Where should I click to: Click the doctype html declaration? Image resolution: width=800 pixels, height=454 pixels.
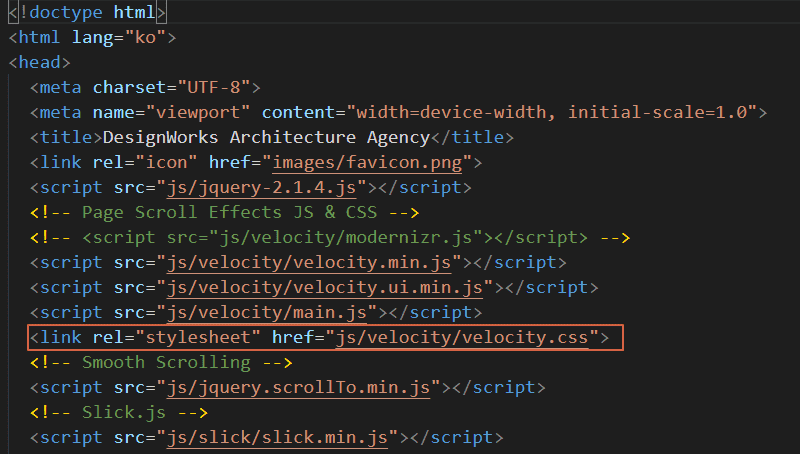click(87, 12)
